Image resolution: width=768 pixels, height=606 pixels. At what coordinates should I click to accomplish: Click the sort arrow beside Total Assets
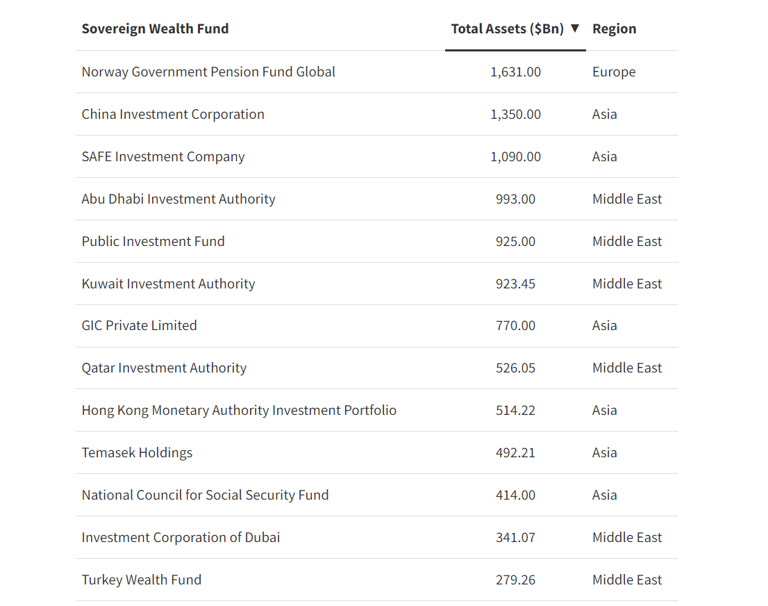click(x=575, y=28)
